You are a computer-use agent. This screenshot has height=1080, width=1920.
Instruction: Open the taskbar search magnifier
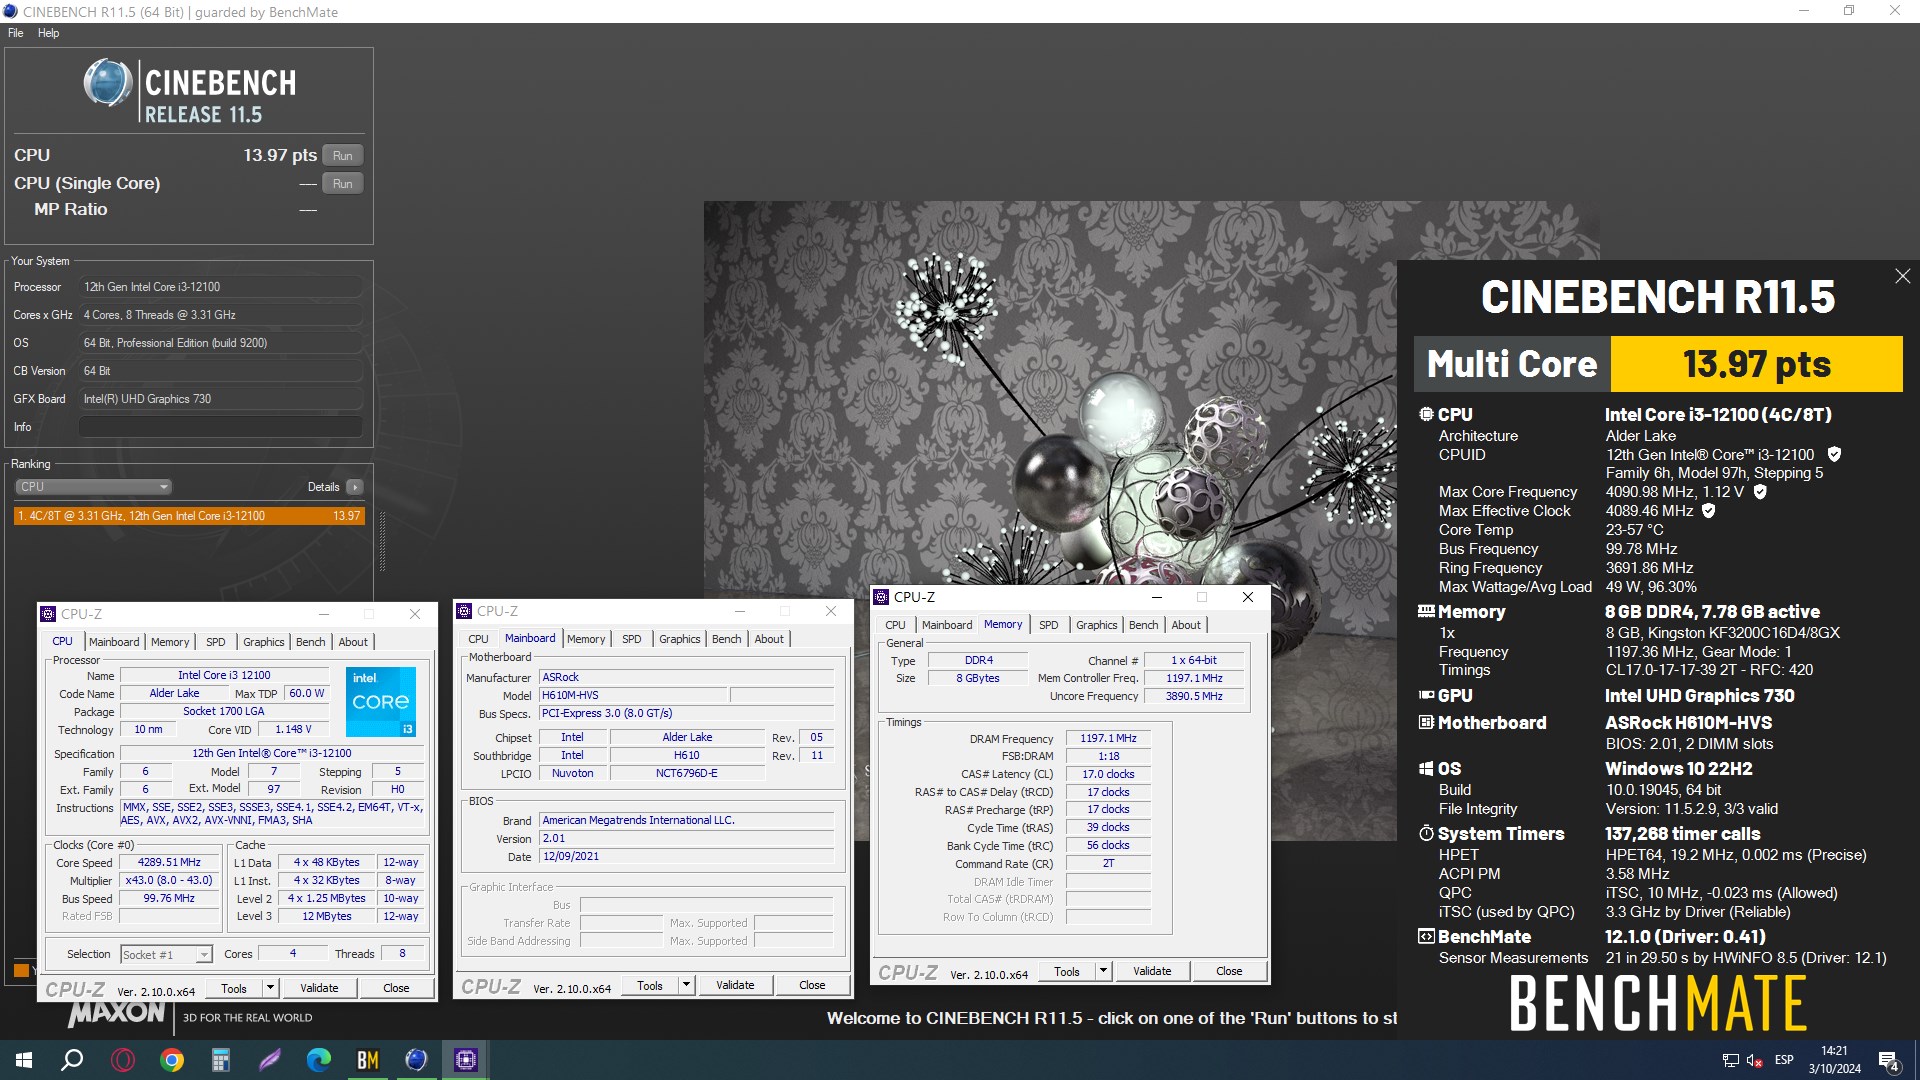click(72, 1060)
